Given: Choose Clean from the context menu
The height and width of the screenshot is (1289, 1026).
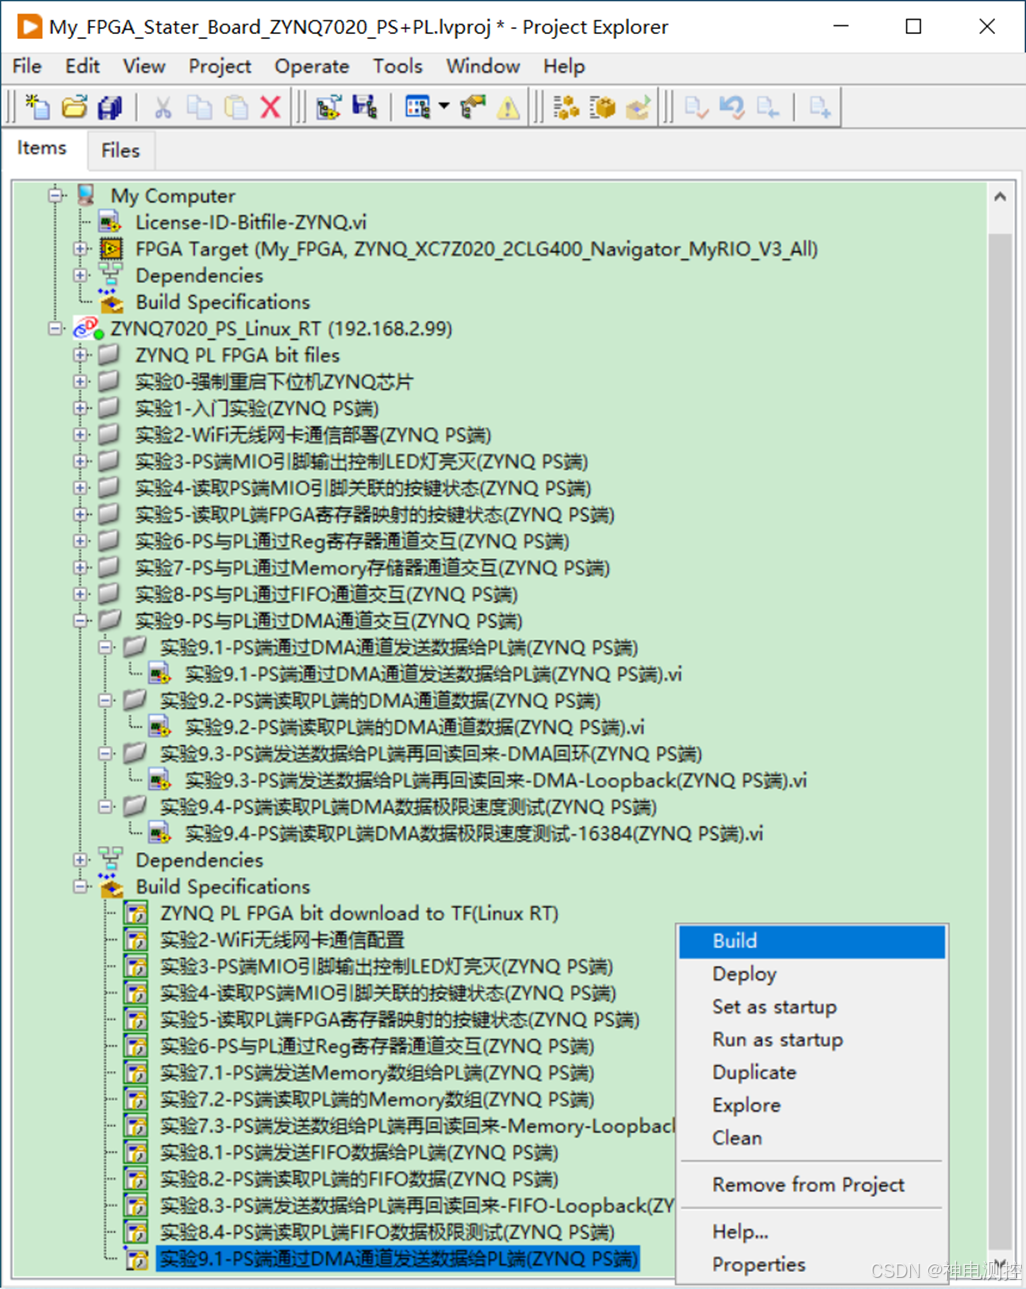Looking at the screenshot, I should pos(812,1138).
